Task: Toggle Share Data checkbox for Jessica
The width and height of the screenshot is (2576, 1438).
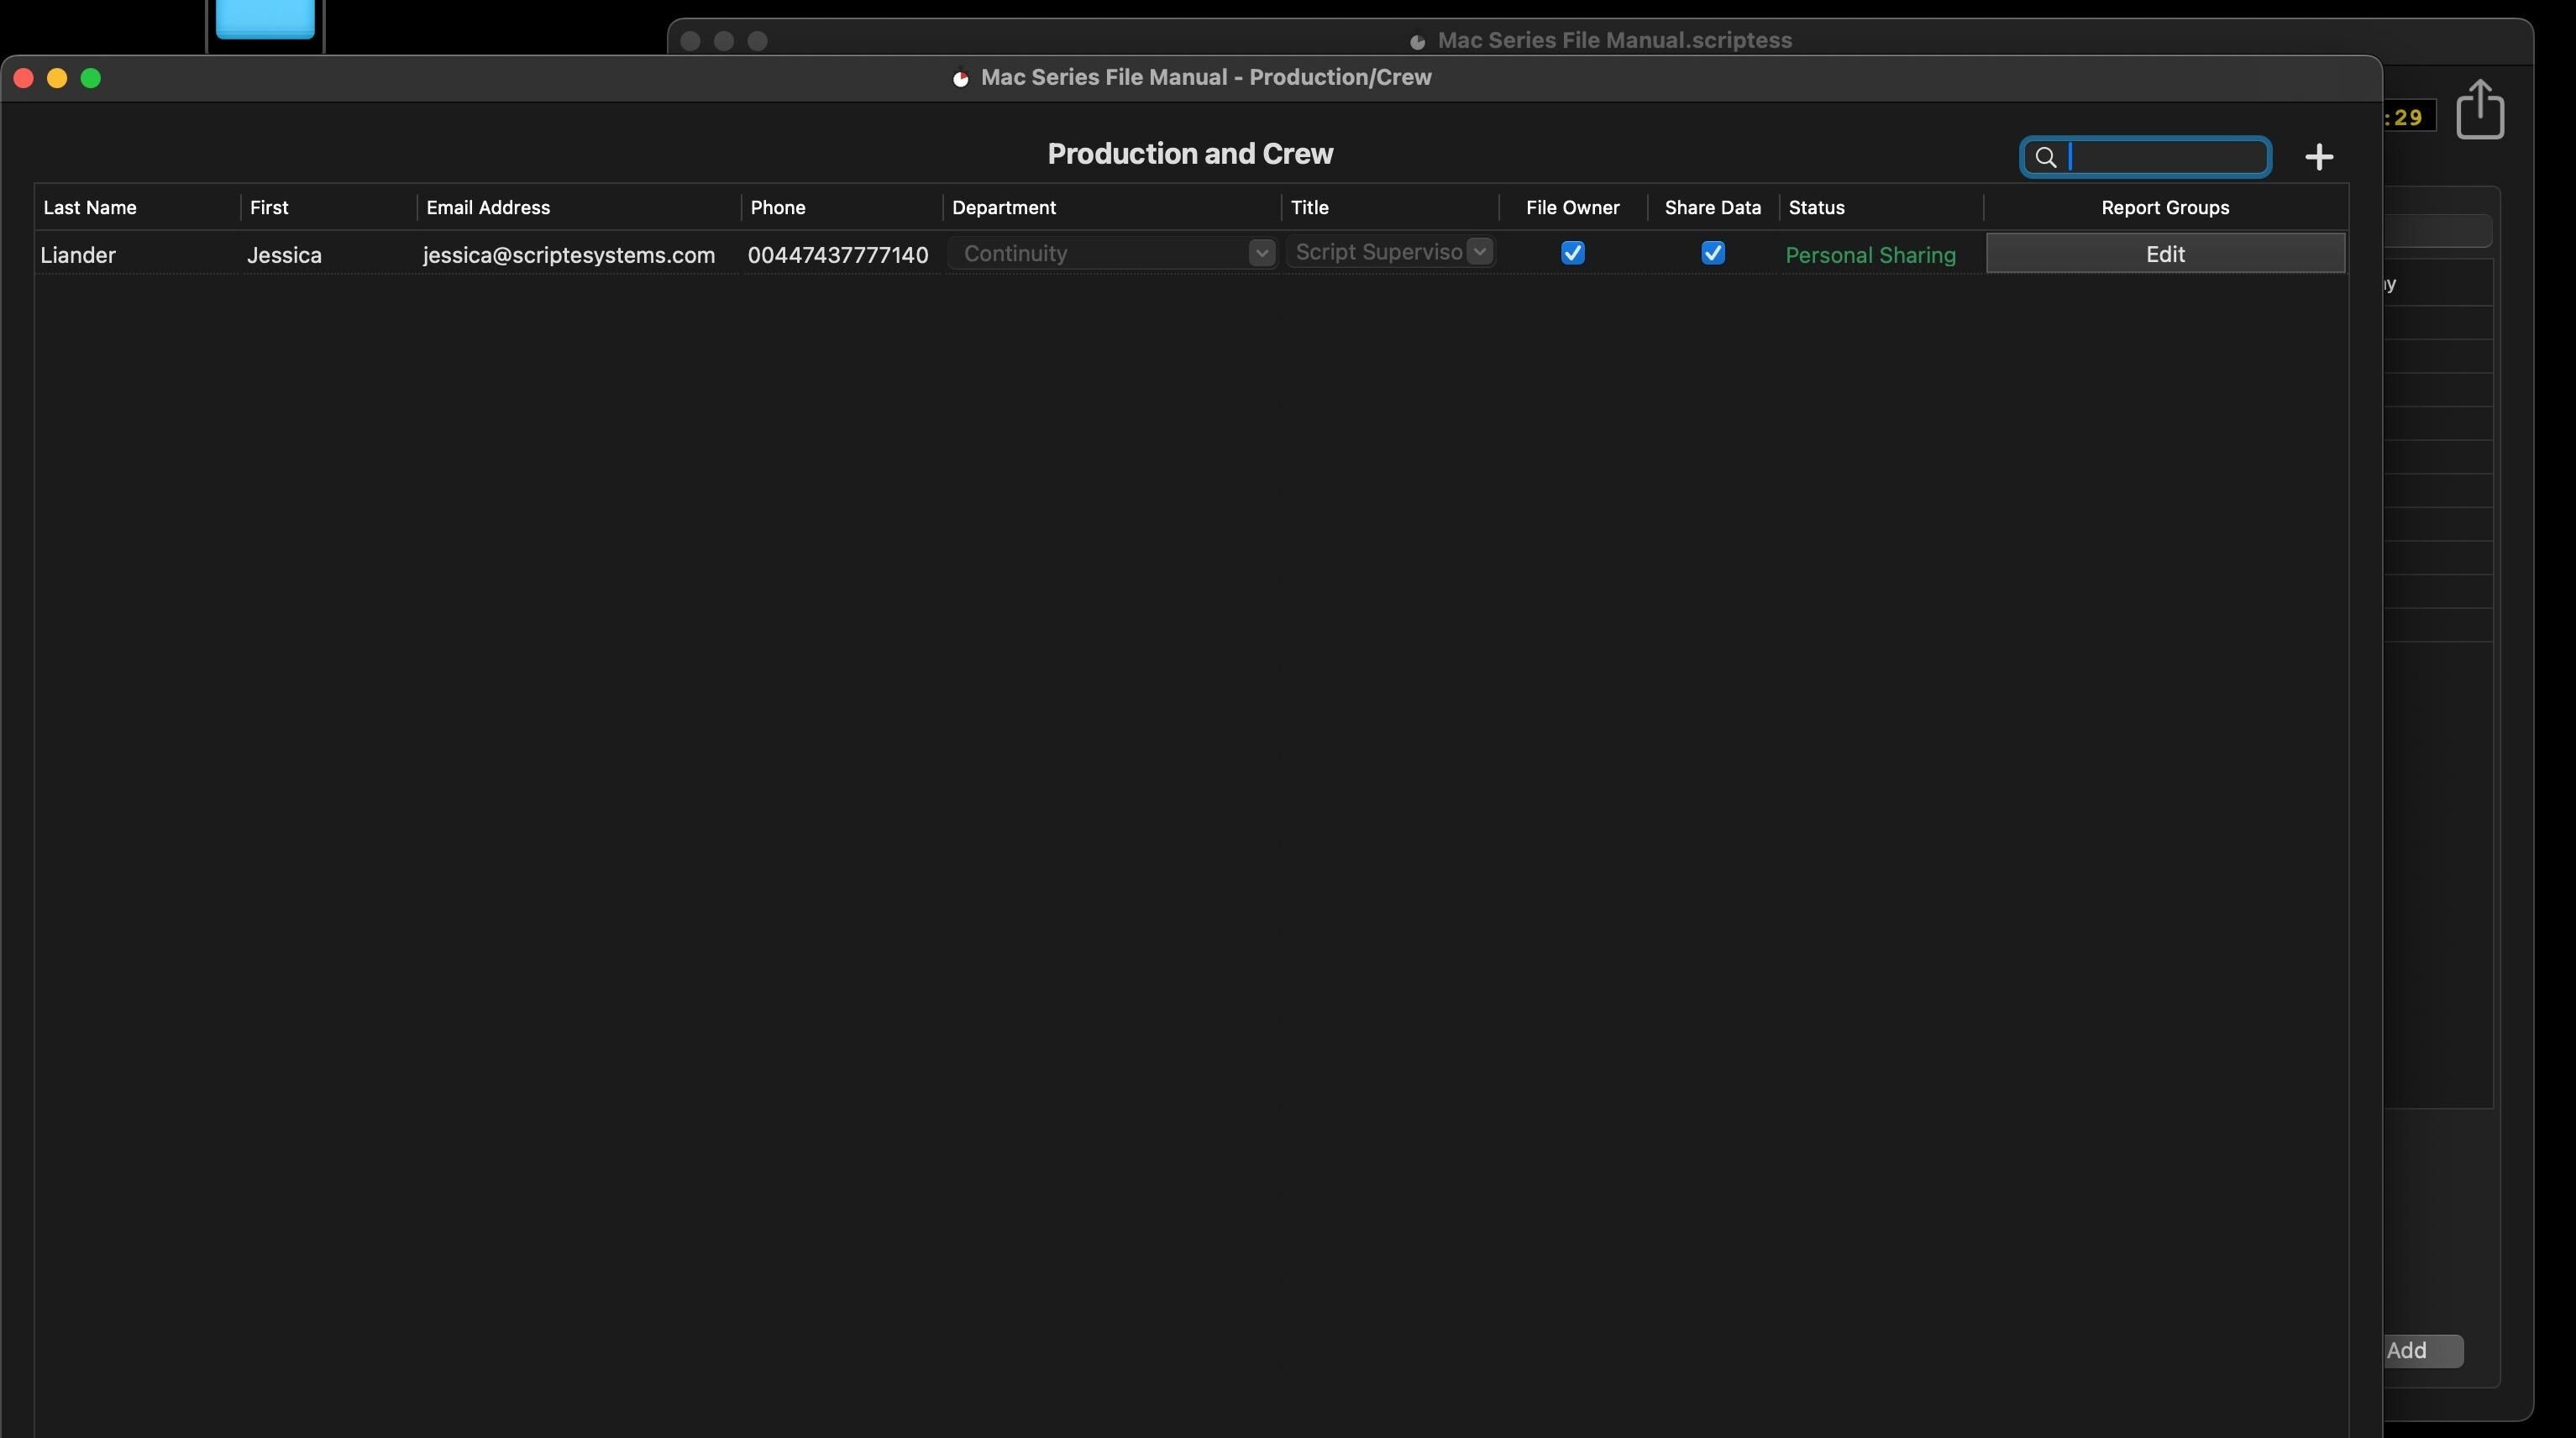Action: tap(1712, 253)
